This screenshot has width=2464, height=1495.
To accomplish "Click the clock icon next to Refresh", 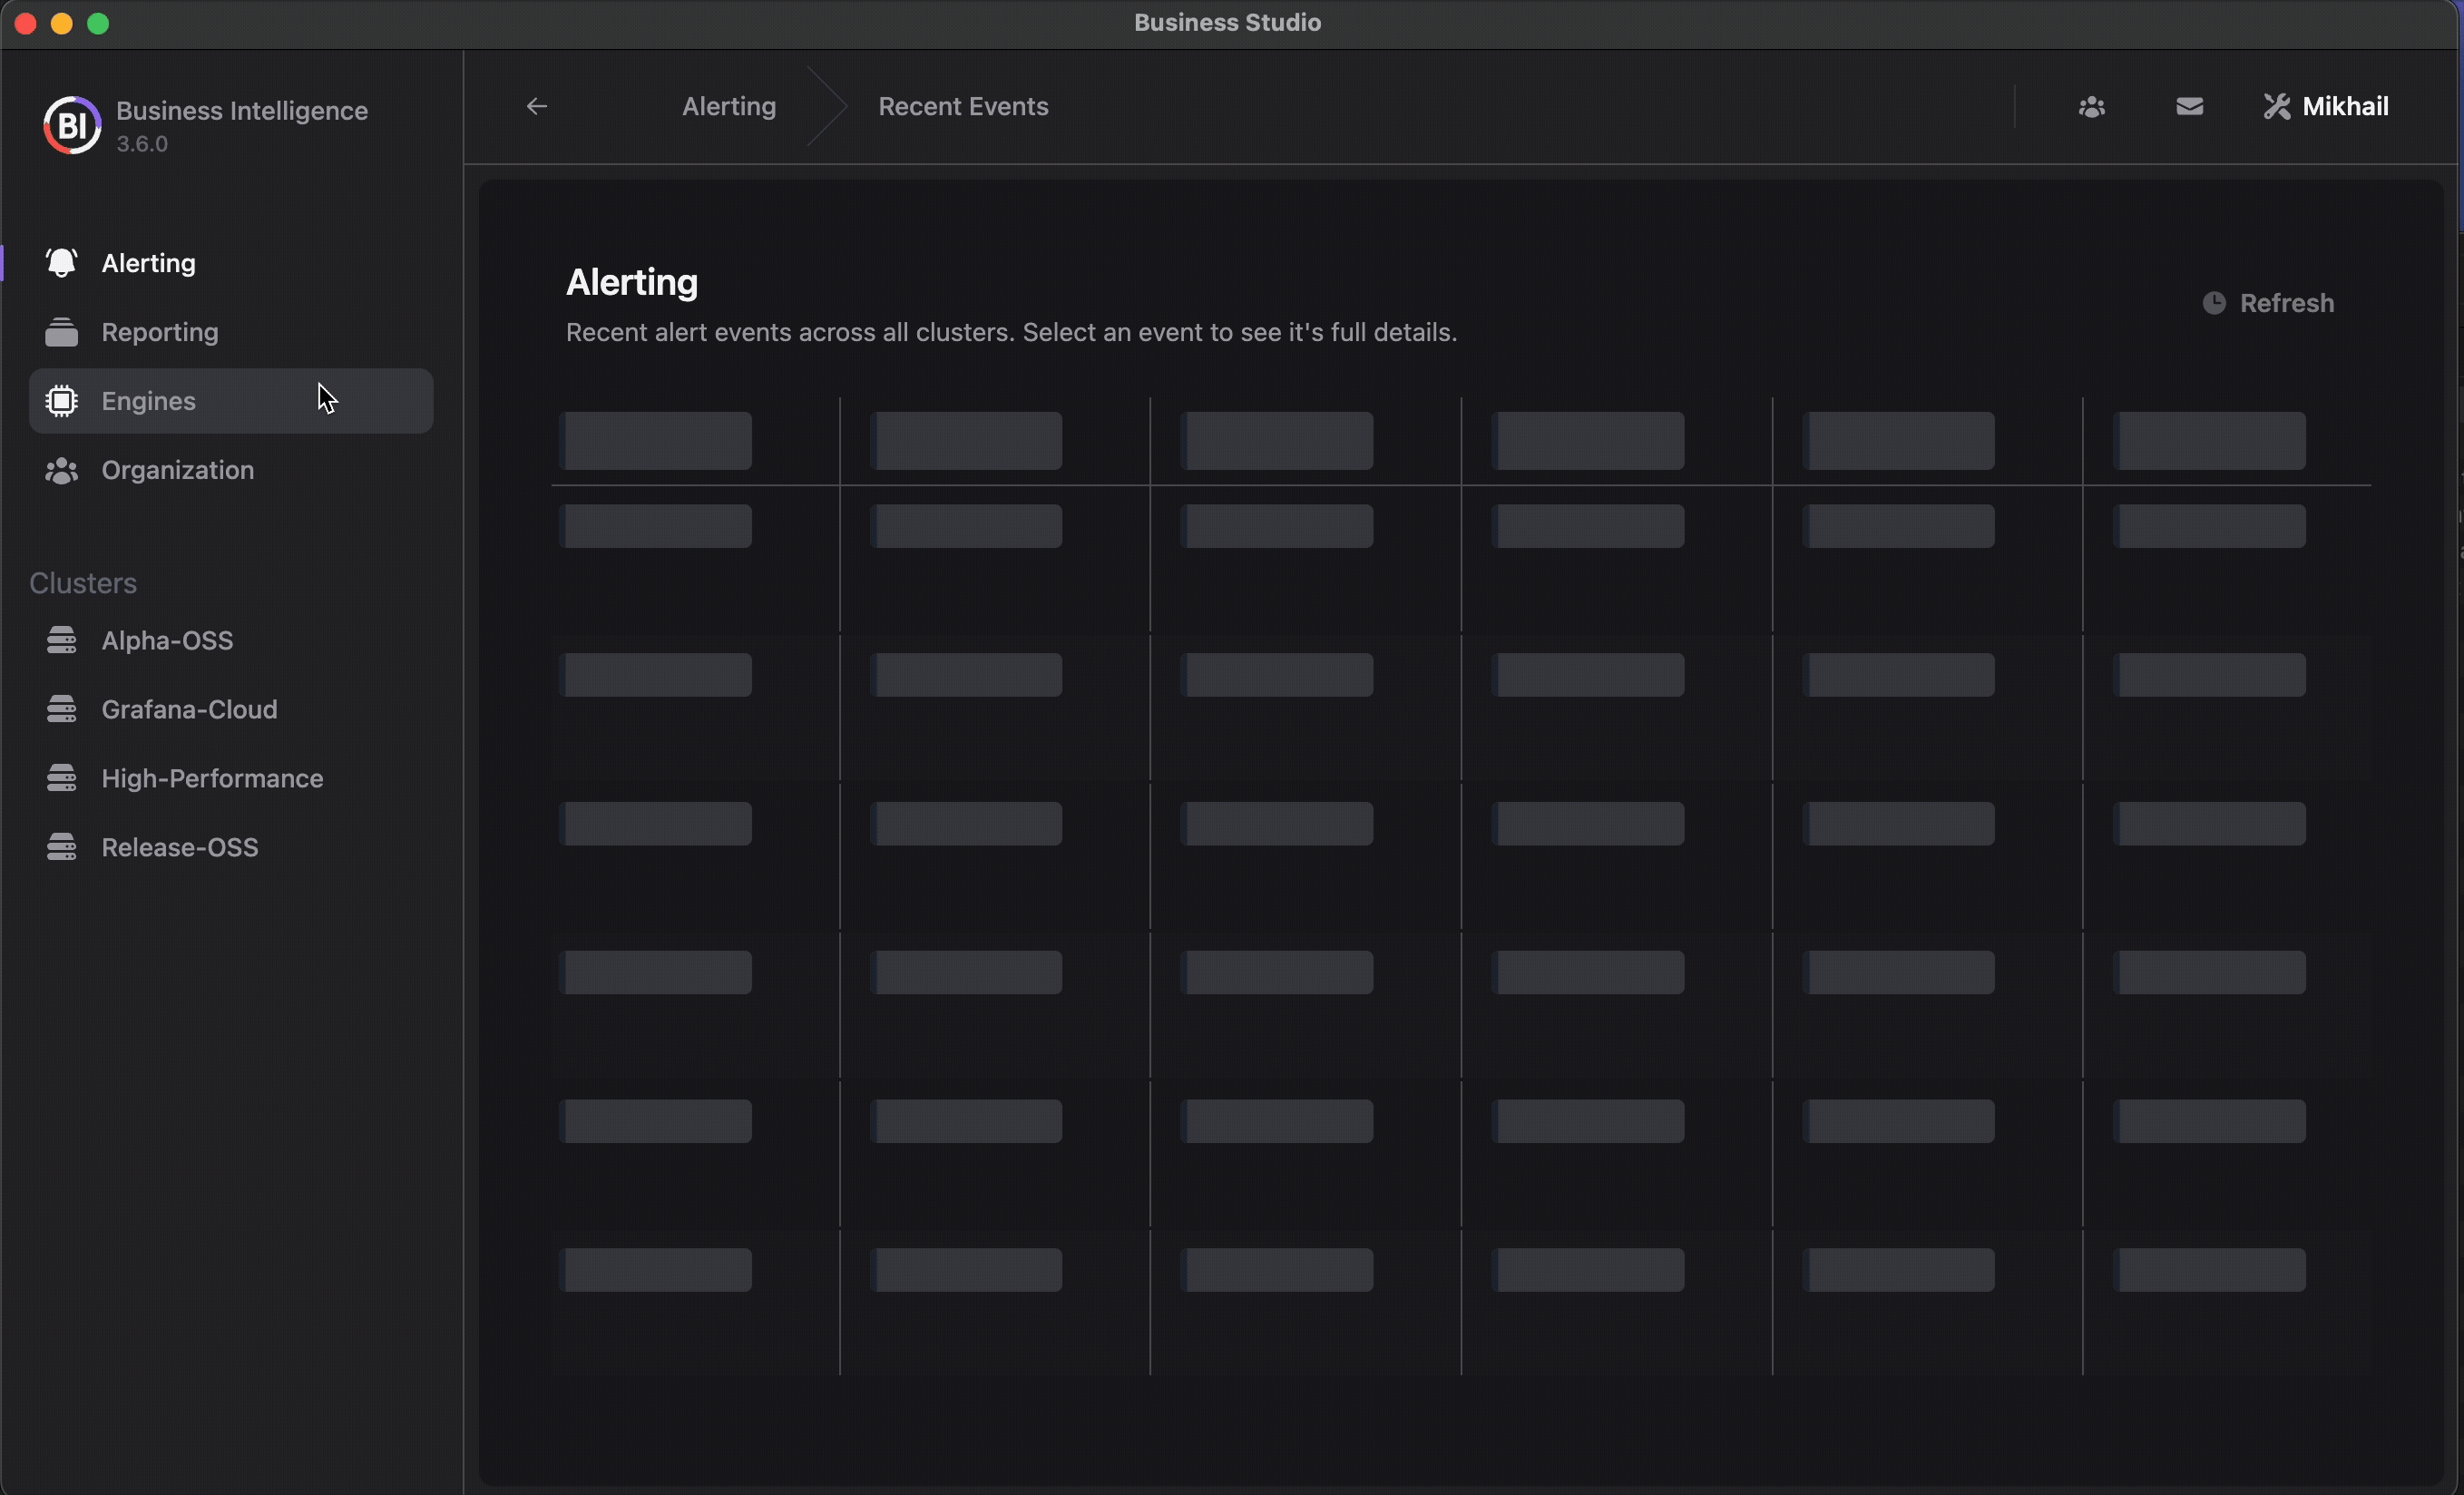I will click(x=2214, y=303).
